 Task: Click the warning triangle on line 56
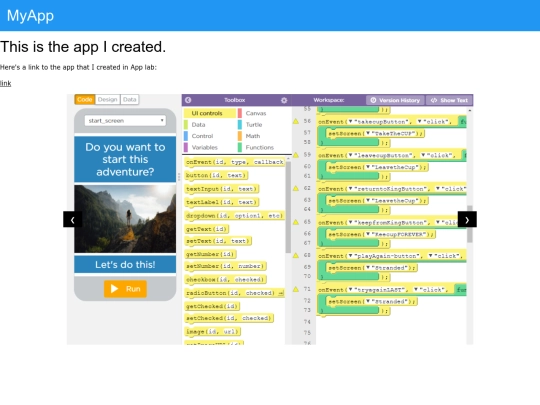[296, 121]
